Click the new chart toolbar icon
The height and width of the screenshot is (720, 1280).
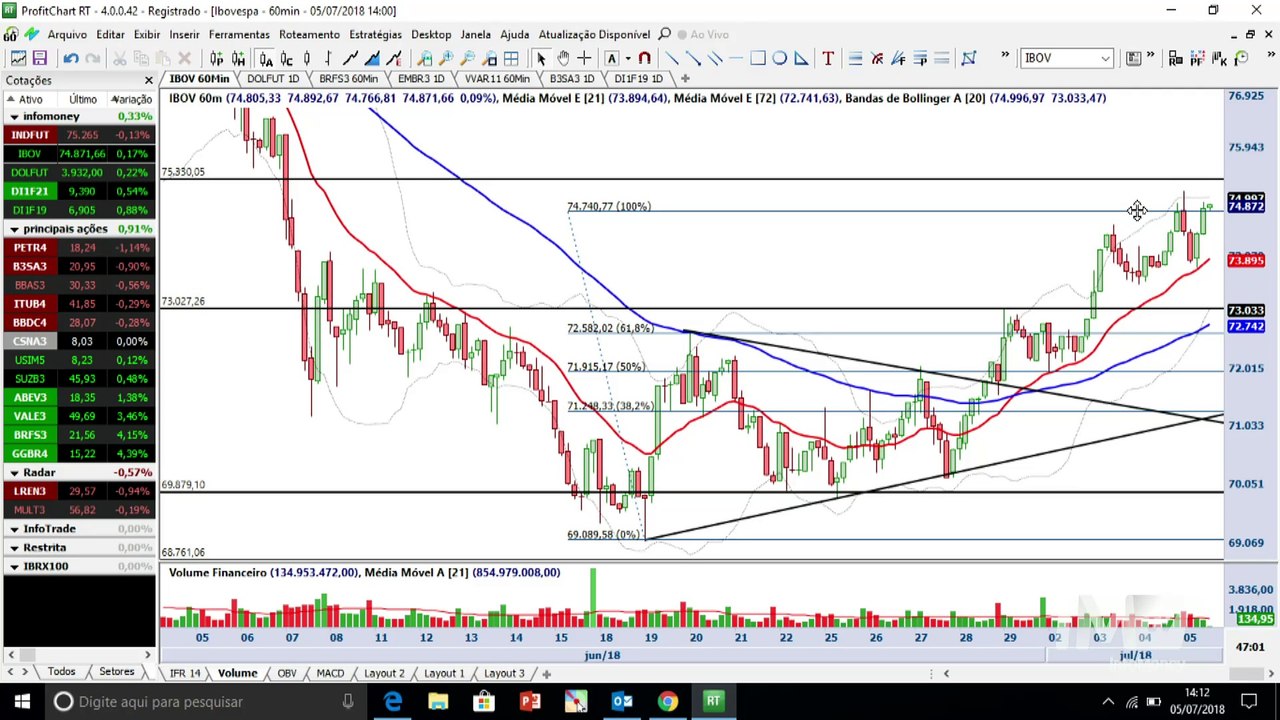click(x=18, y=59)
